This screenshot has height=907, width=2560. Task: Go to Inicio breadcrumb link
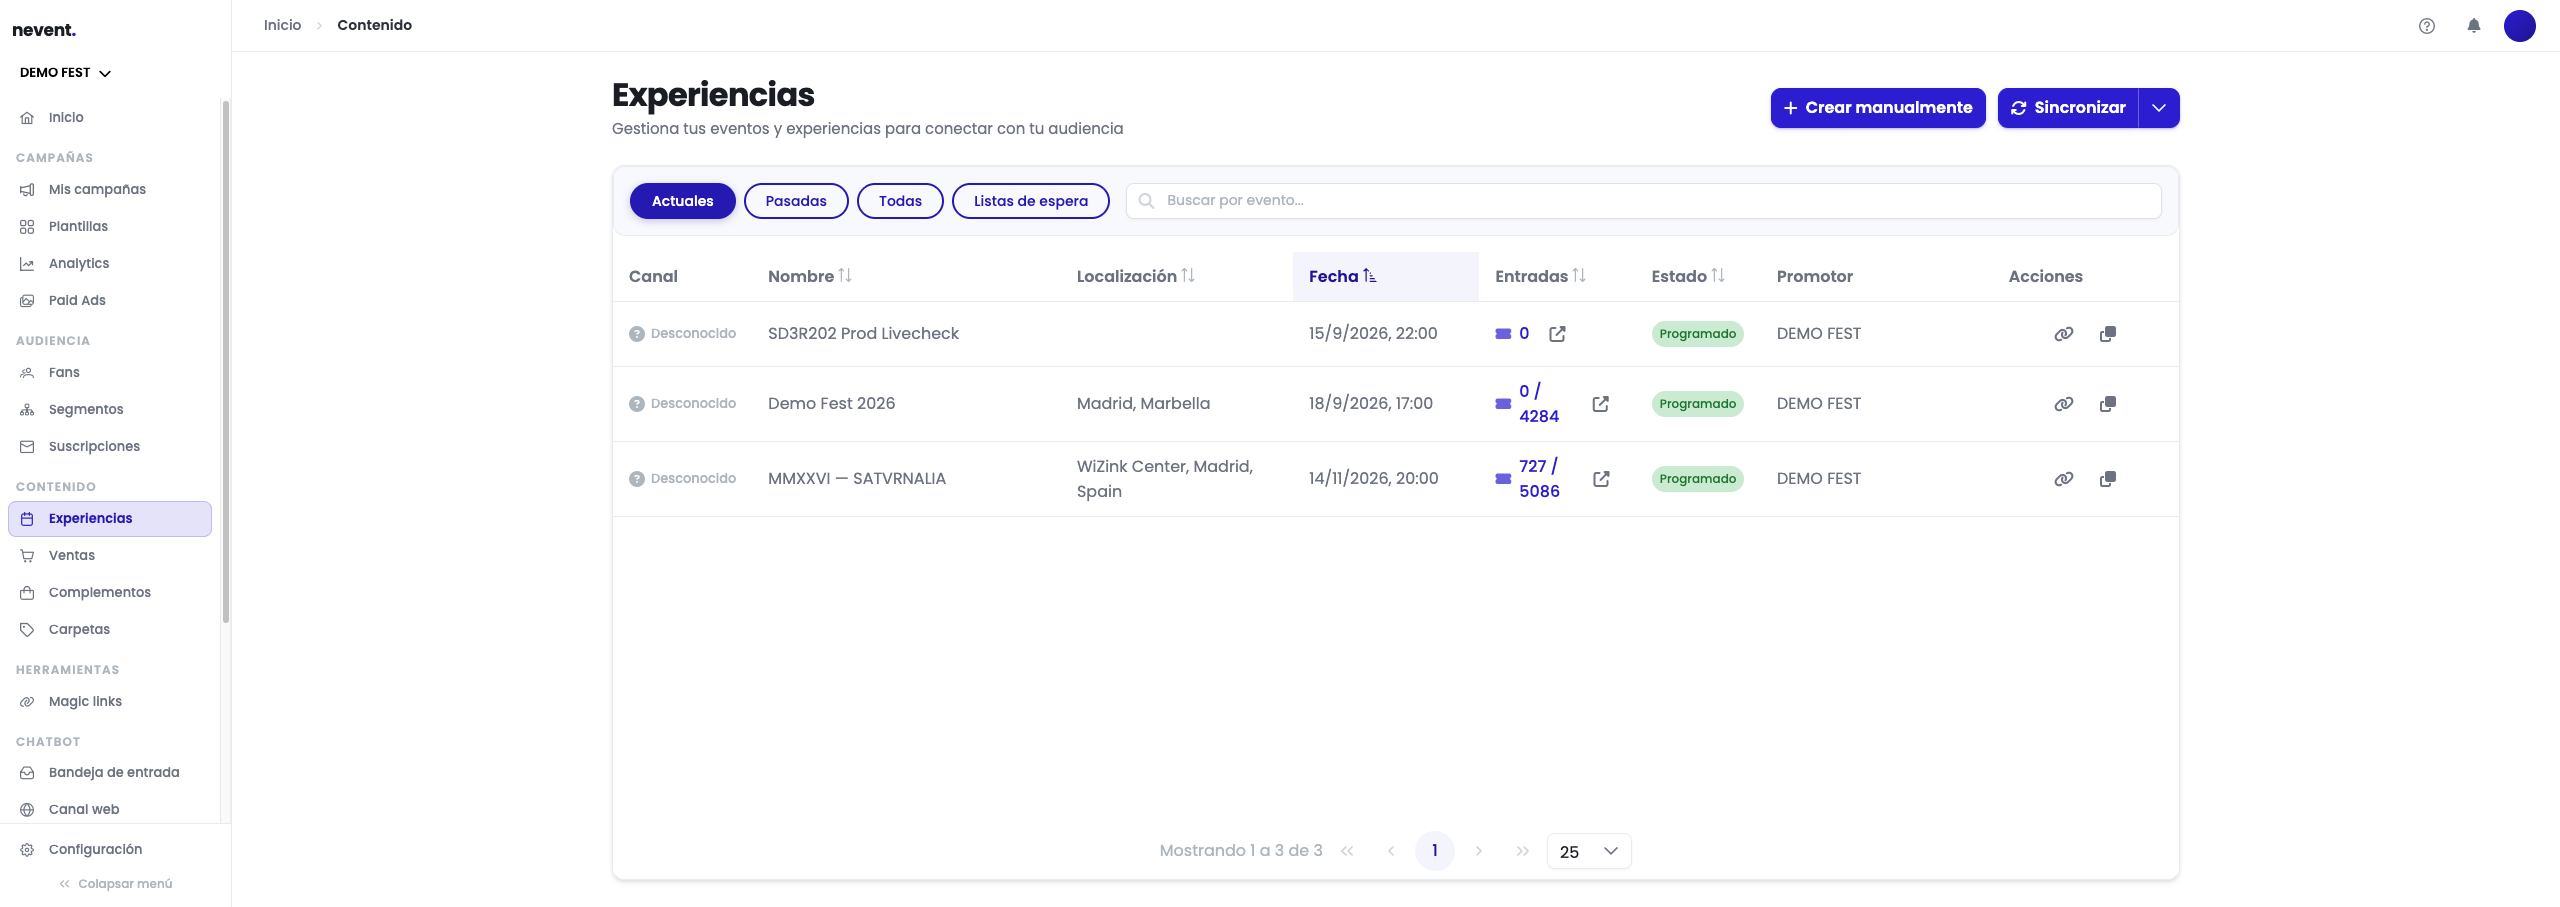click(x=282, y=25)
